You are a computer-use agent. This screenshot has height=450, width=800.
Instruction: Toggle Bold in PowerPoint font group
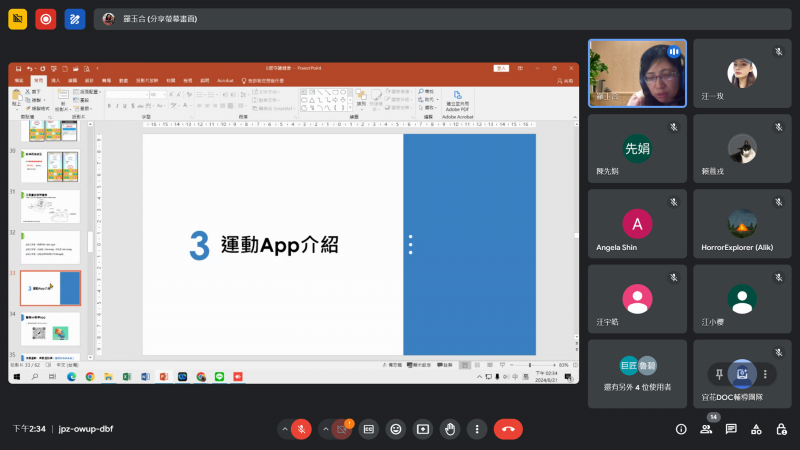click(x=109, y=106)
